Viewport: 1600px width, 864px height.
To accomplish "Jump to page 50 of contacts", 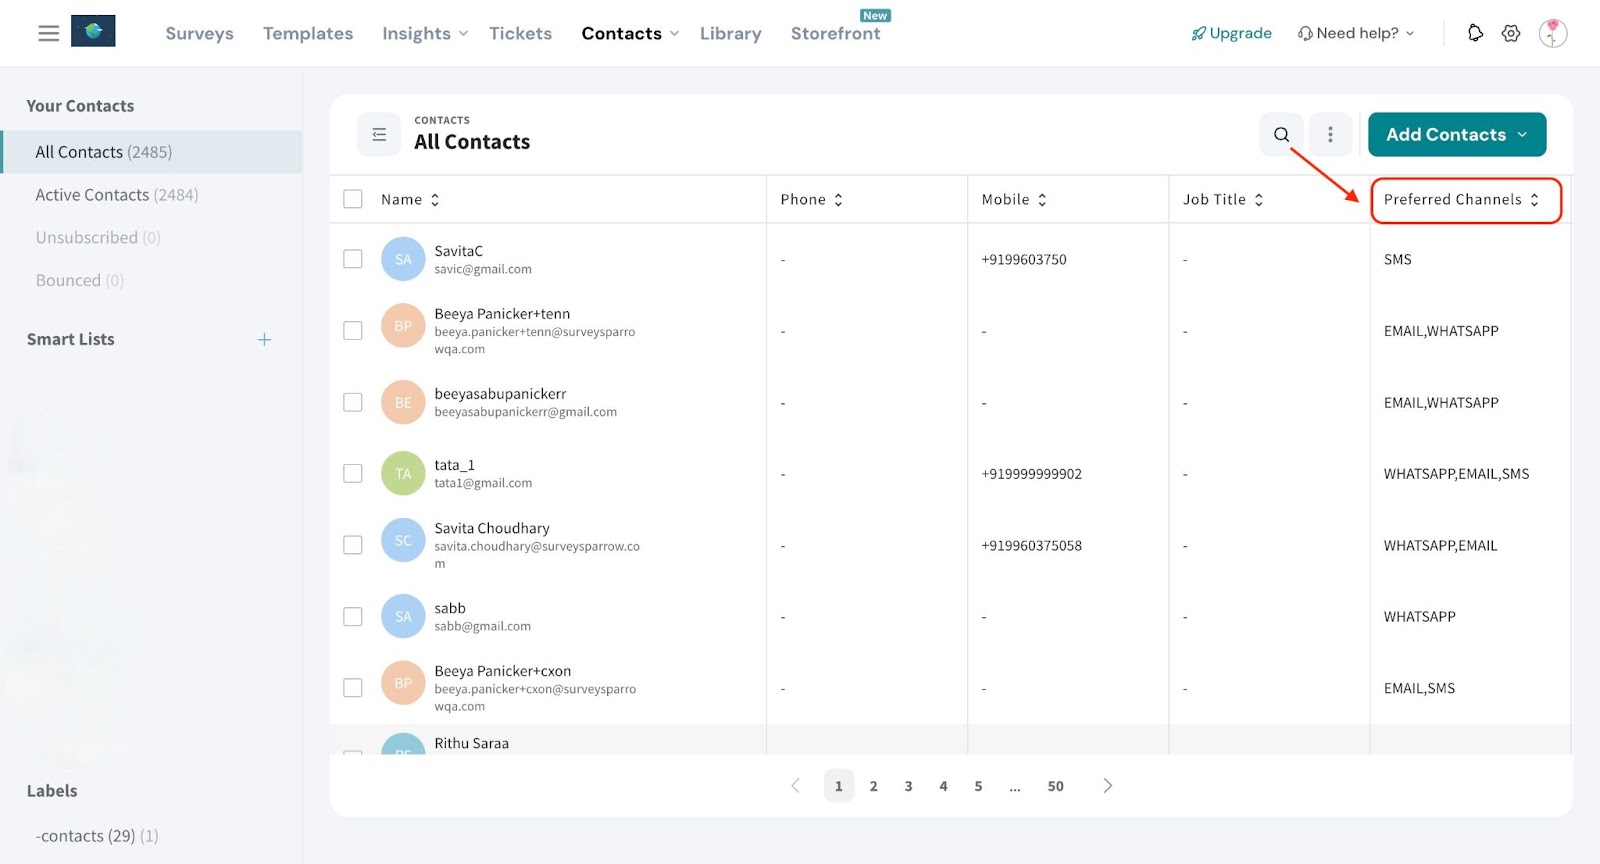I will click(x=1055, y=786).
